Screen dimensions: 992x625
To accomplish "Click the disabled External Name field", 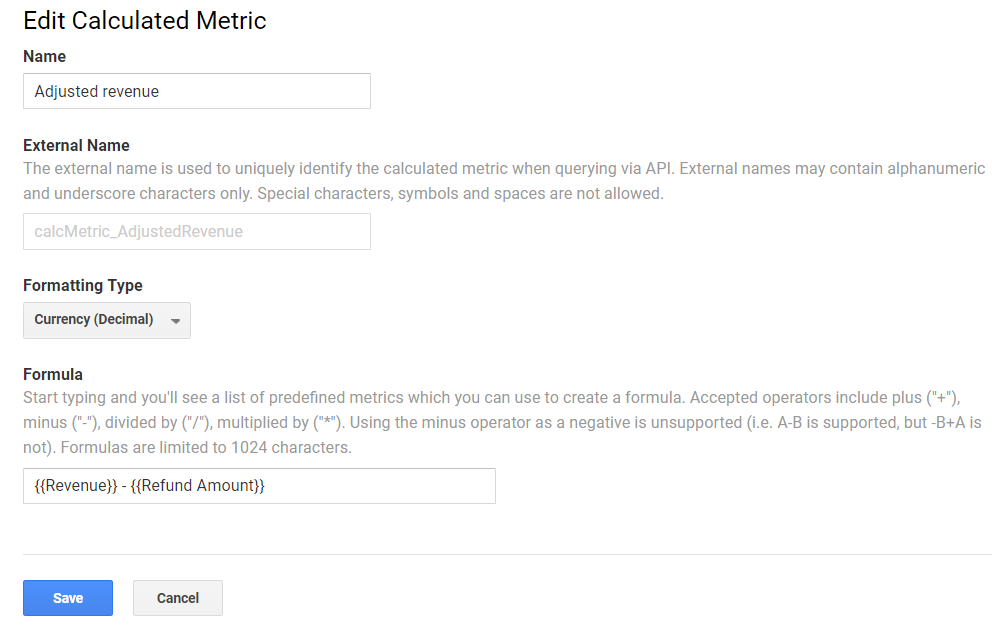I will tap(196, 231).
